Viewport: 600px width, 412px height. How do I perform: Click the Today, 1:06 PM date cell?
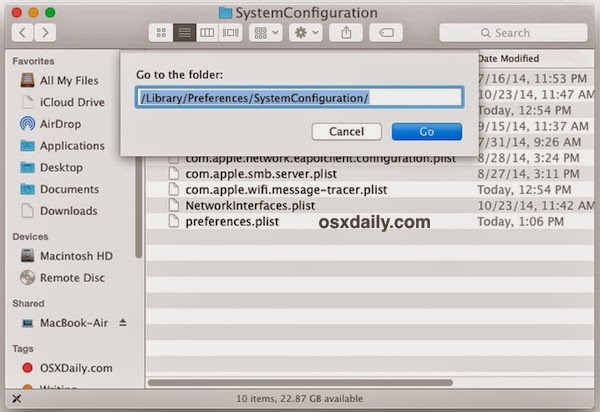point(520,221)
